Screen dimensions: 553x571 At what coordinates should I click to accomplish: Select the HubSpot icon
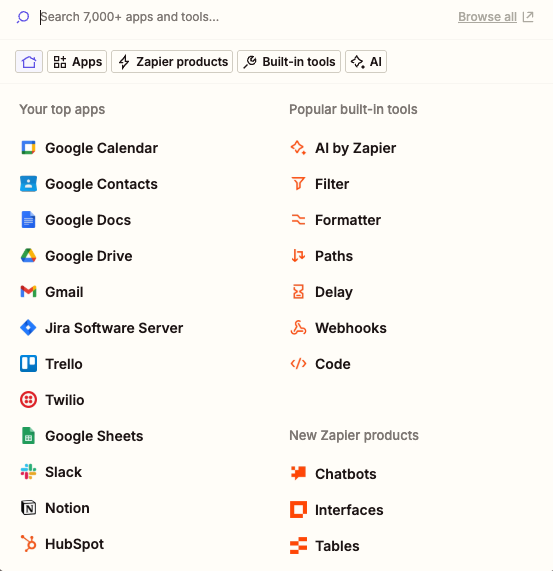point(28,544)
